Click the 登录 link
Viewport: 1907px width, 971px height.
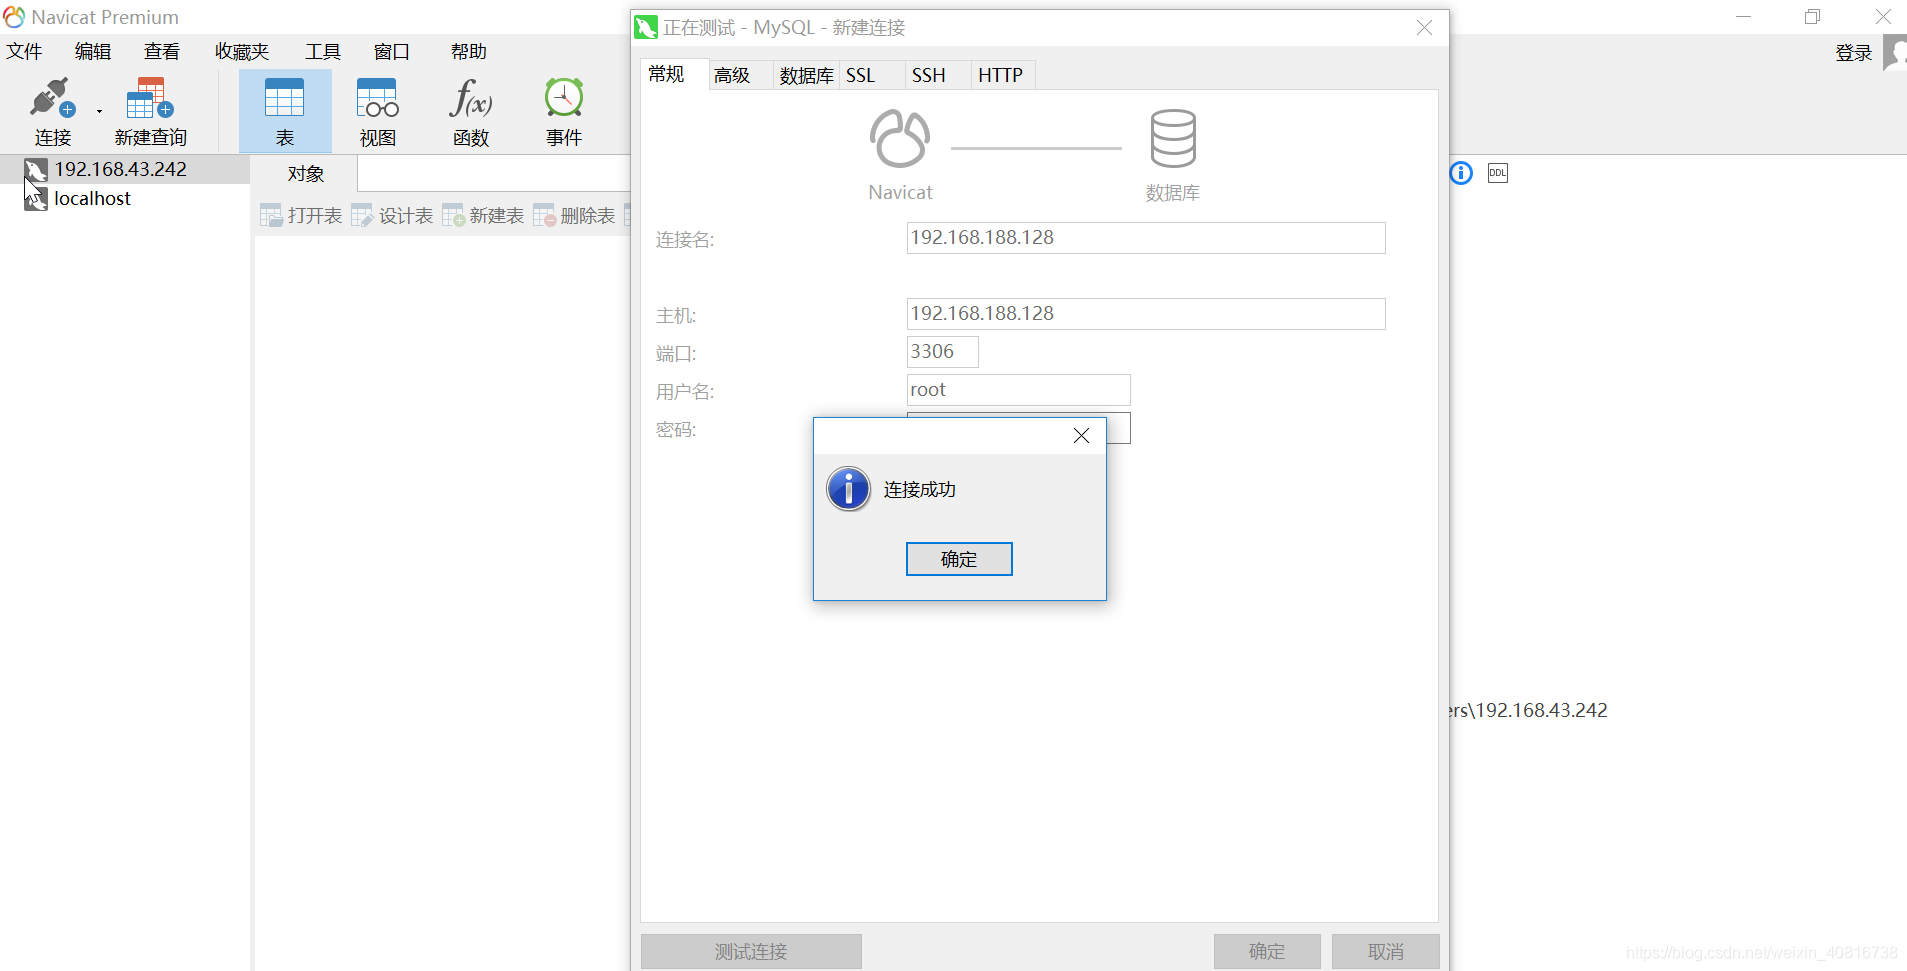click(1853, 53)
